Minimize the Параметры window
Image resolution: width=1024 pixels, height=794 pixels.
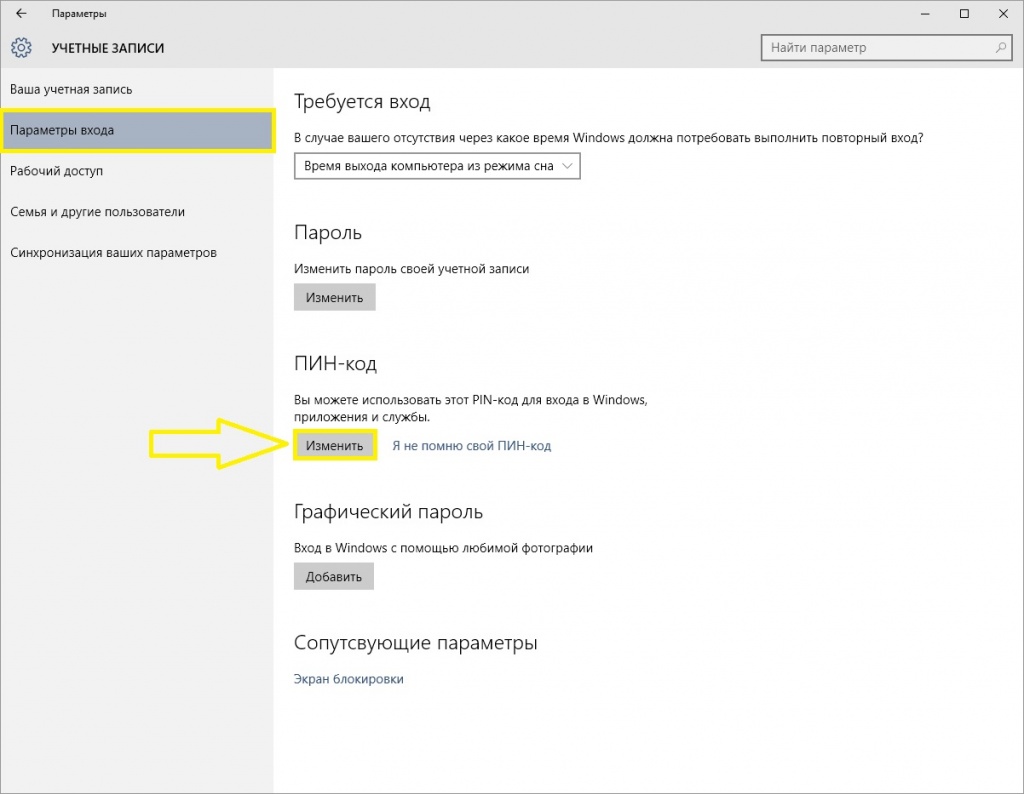pos(918,14)
